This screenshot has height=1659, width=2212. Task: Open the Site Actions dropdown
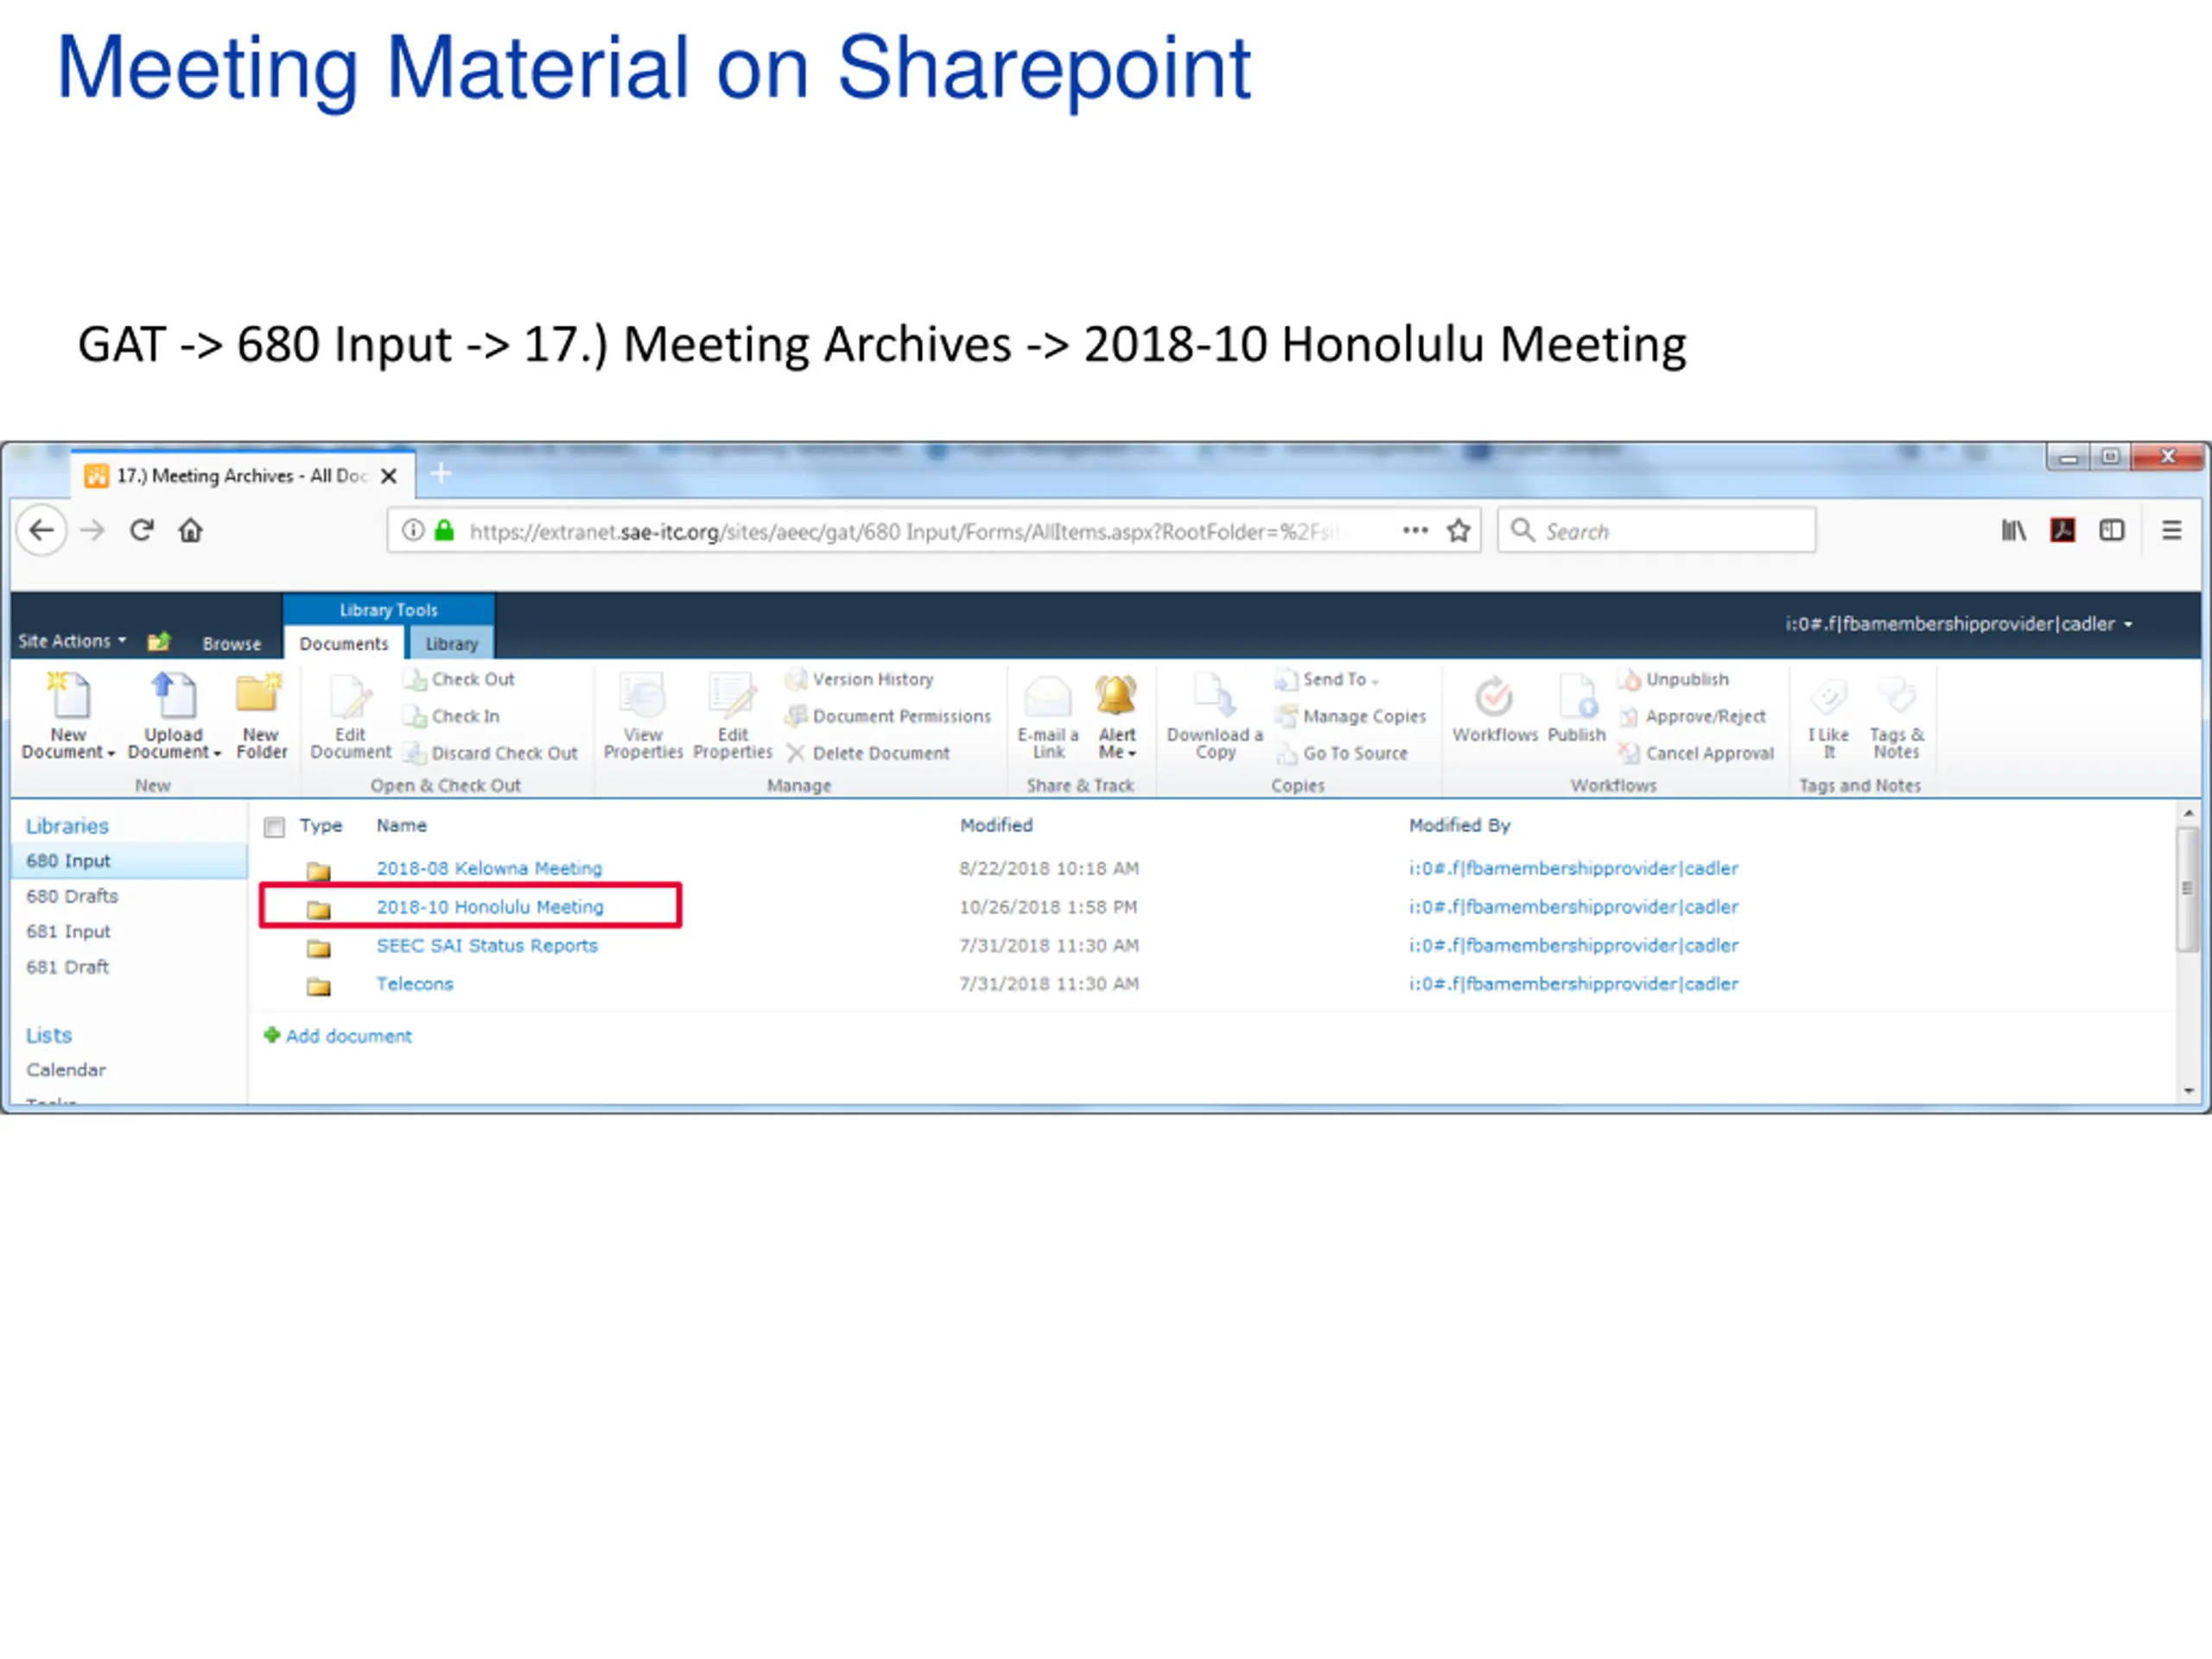(x=71, y=641)
